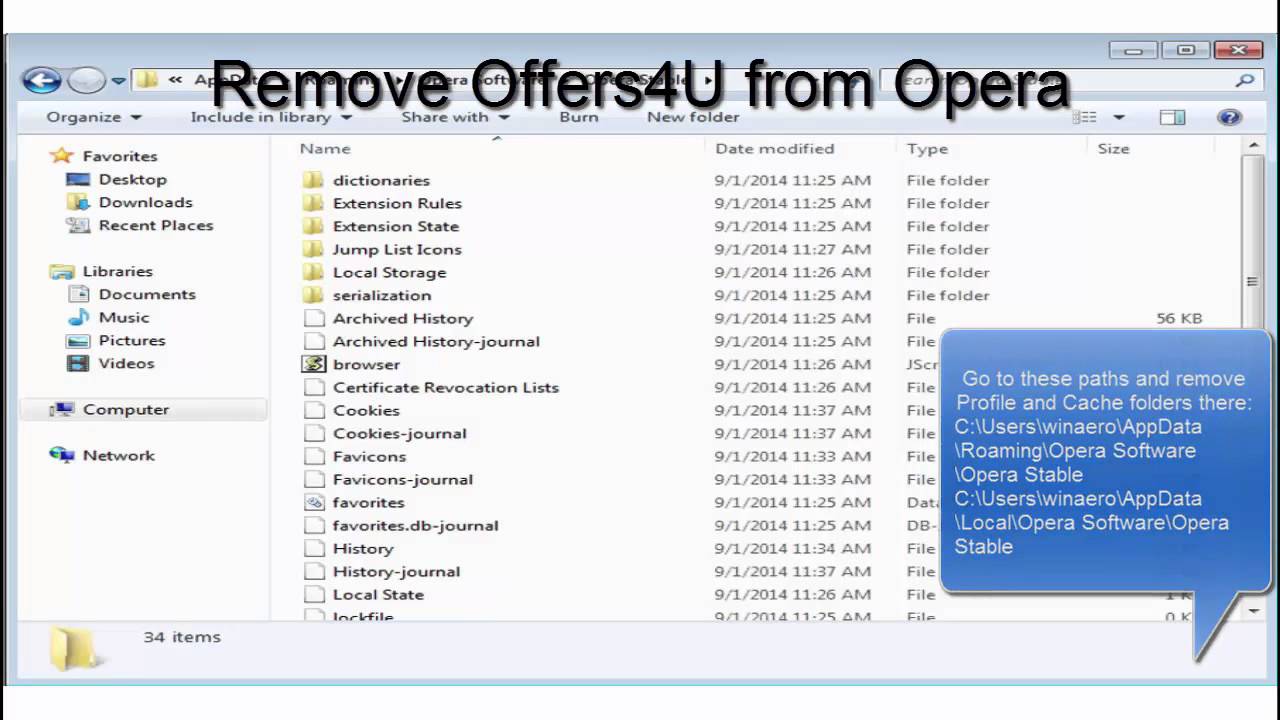Select the Local State file icon
Screen dimensions: 1280x720
pos(314,594)
